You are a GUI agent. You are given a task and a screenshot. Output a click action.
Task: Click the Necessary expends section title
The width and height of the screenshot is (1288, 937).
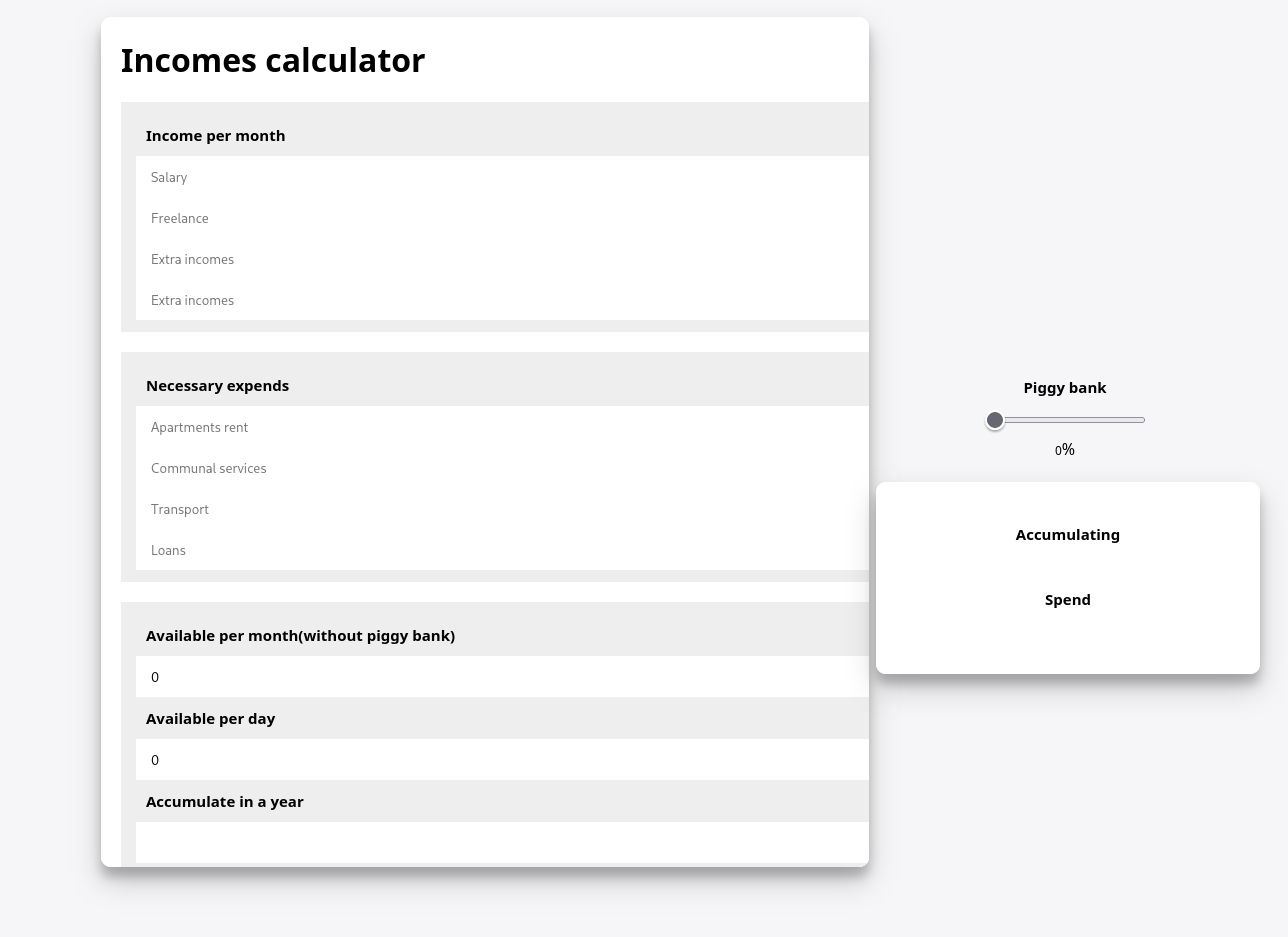pos(218,386)
